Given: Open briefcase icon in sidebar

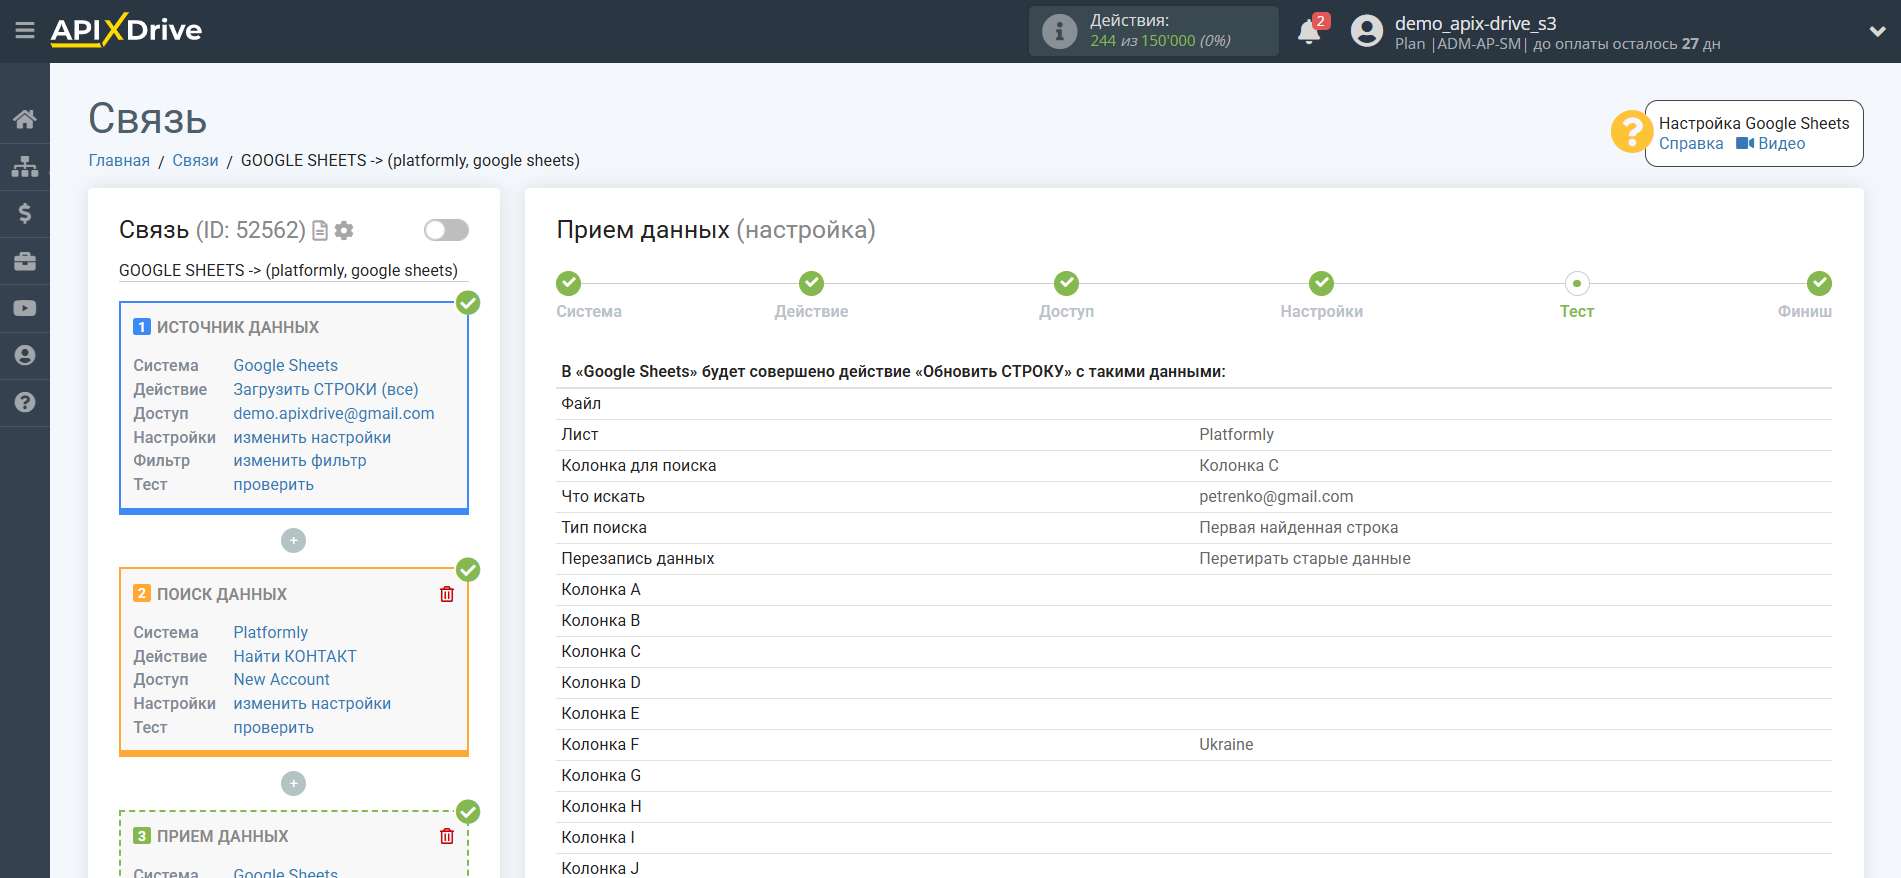Looking at the screenshot, I should pyautogui.click(x=25, y=261).
